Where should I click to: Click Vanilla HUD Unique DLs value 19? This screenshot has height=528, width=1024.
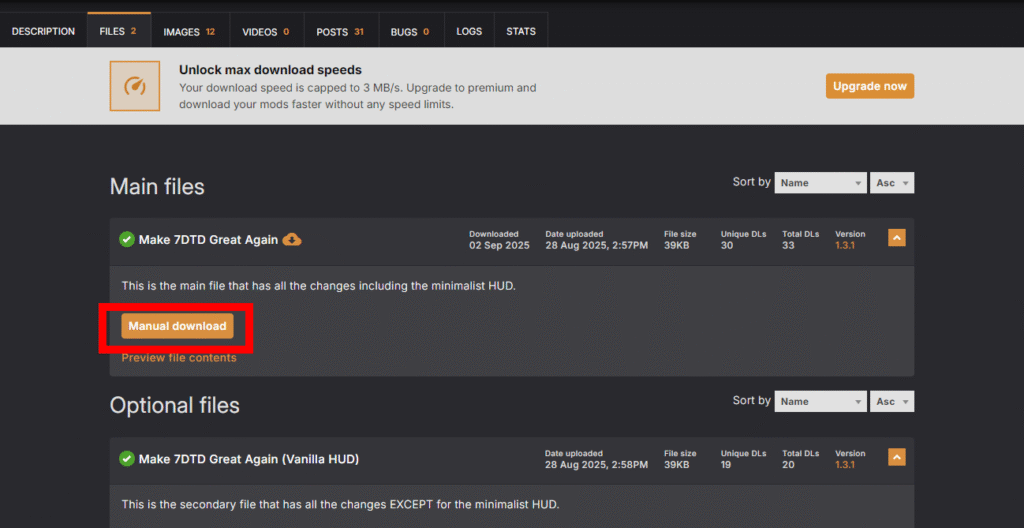(x=726, y=465)
